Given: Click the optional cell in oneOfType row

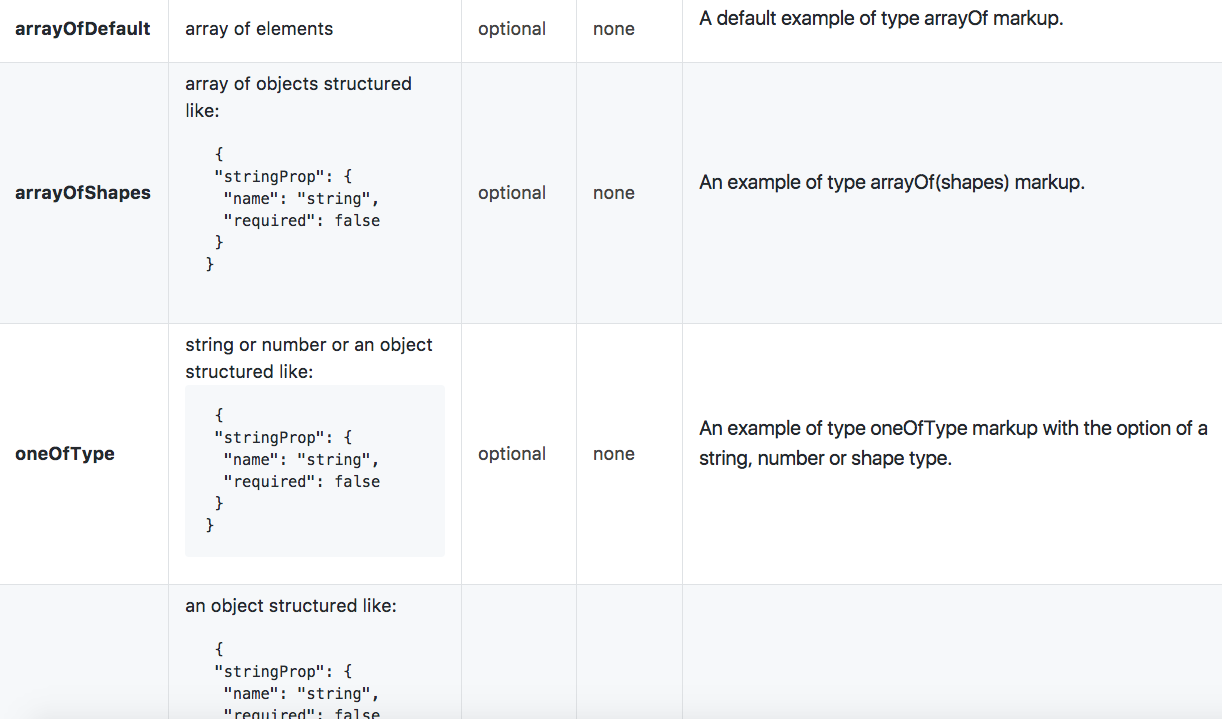Looking at the screenshot, I should [512, 454].
